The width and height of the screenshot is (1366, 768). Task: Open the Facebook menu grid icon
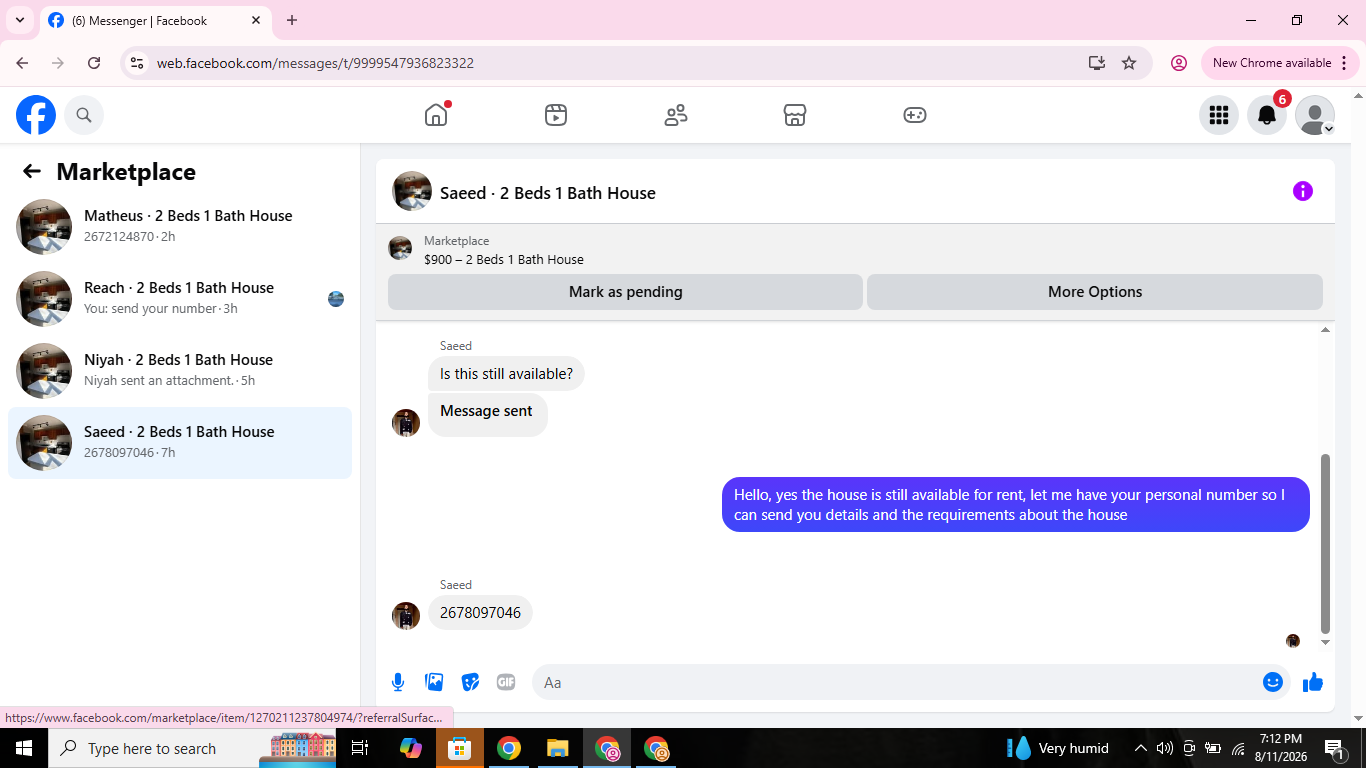[1218, 115]
